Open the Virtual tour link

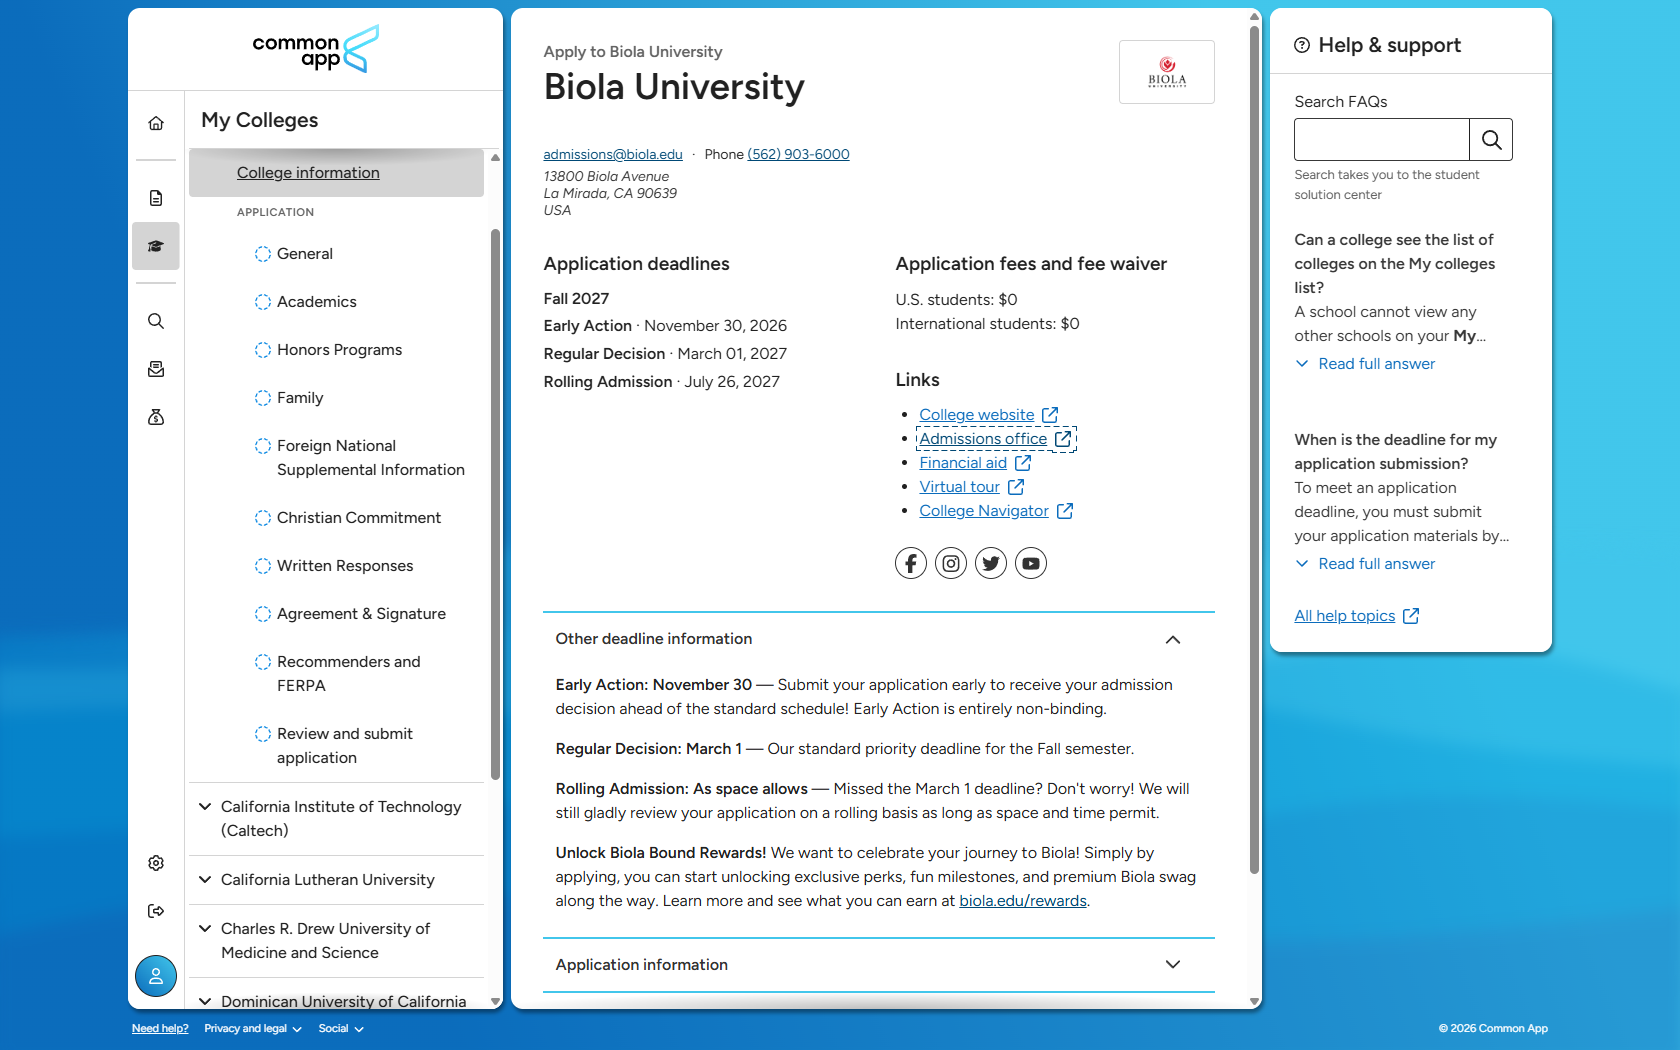pyautogui.click(x=971, y=487)
